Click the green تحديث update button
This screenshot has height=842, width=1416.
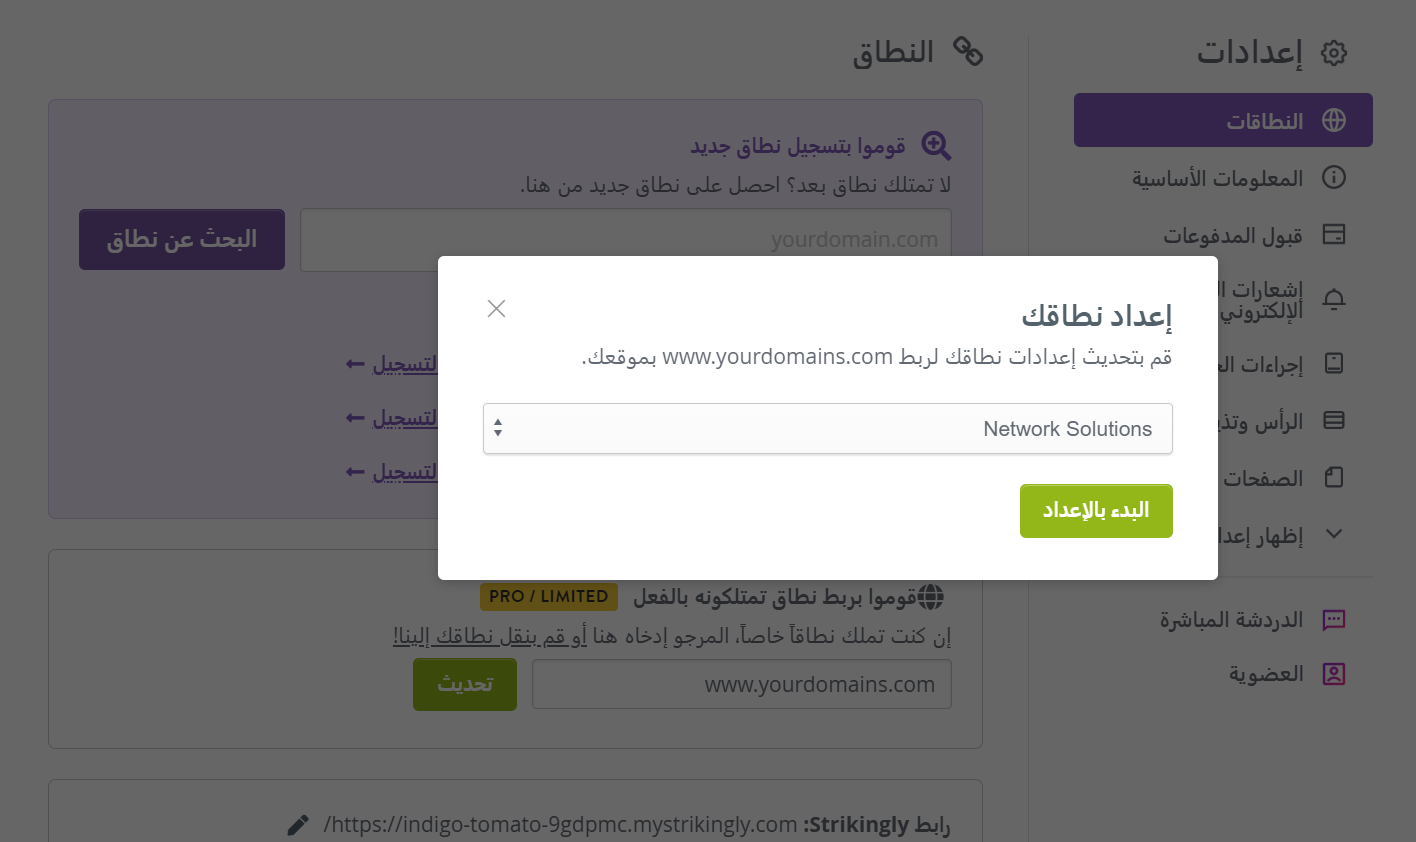465,685
